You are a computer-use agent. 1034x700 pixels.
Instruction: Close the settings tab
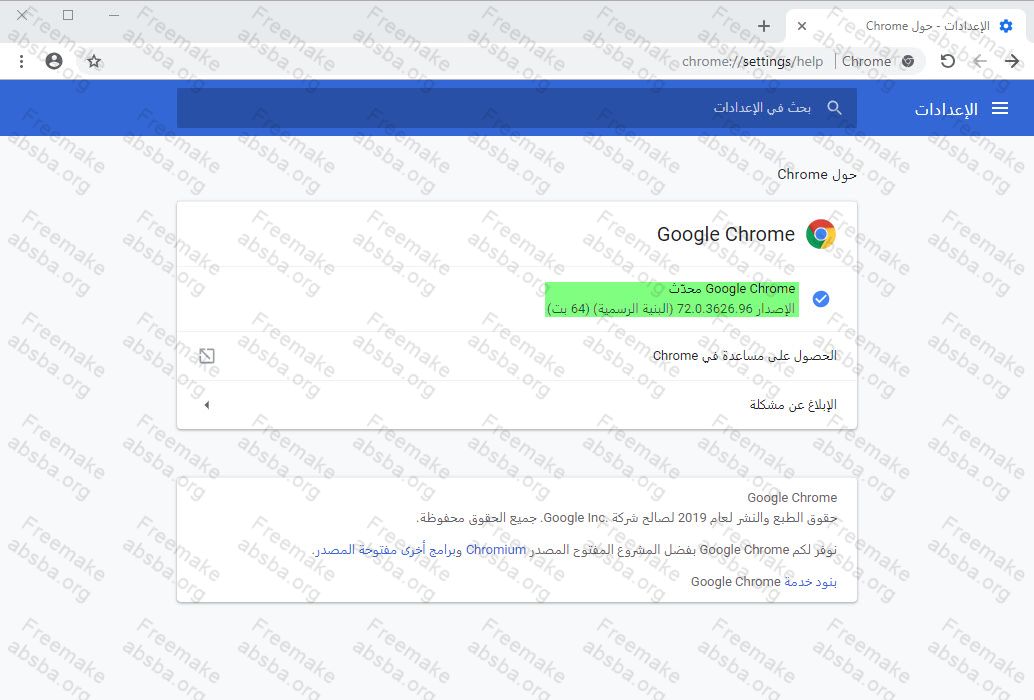pos(802,26)
